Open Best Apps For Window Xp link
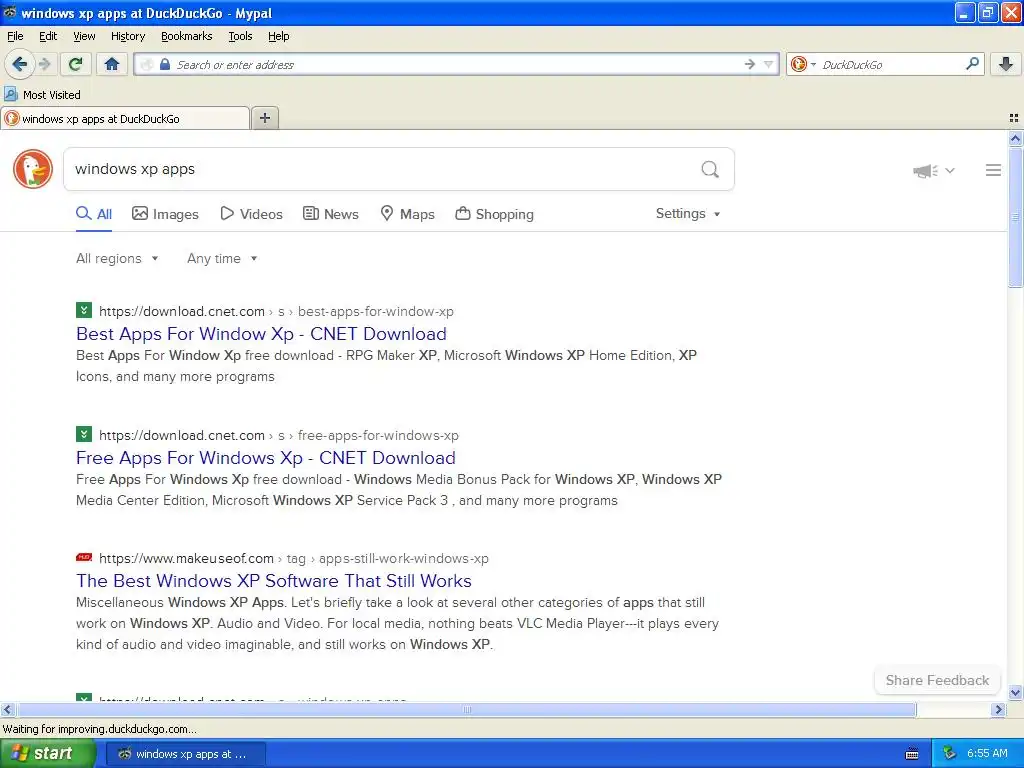 tap(261, 334)
